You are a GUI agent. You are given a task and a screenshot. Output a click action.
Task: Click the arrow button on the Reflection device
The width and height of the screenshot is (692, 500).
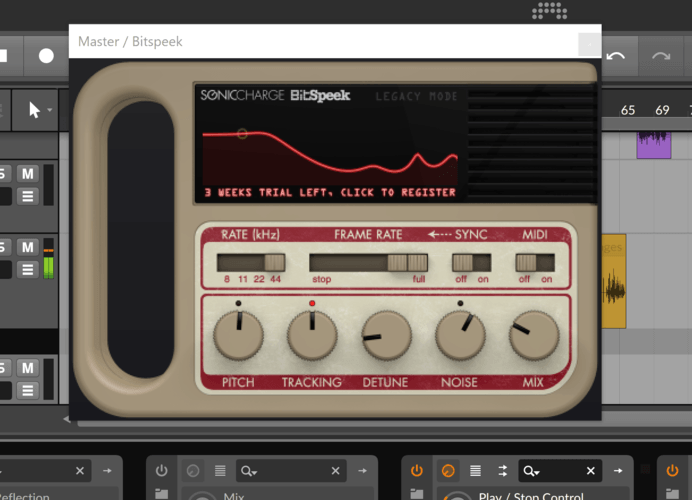107,471
